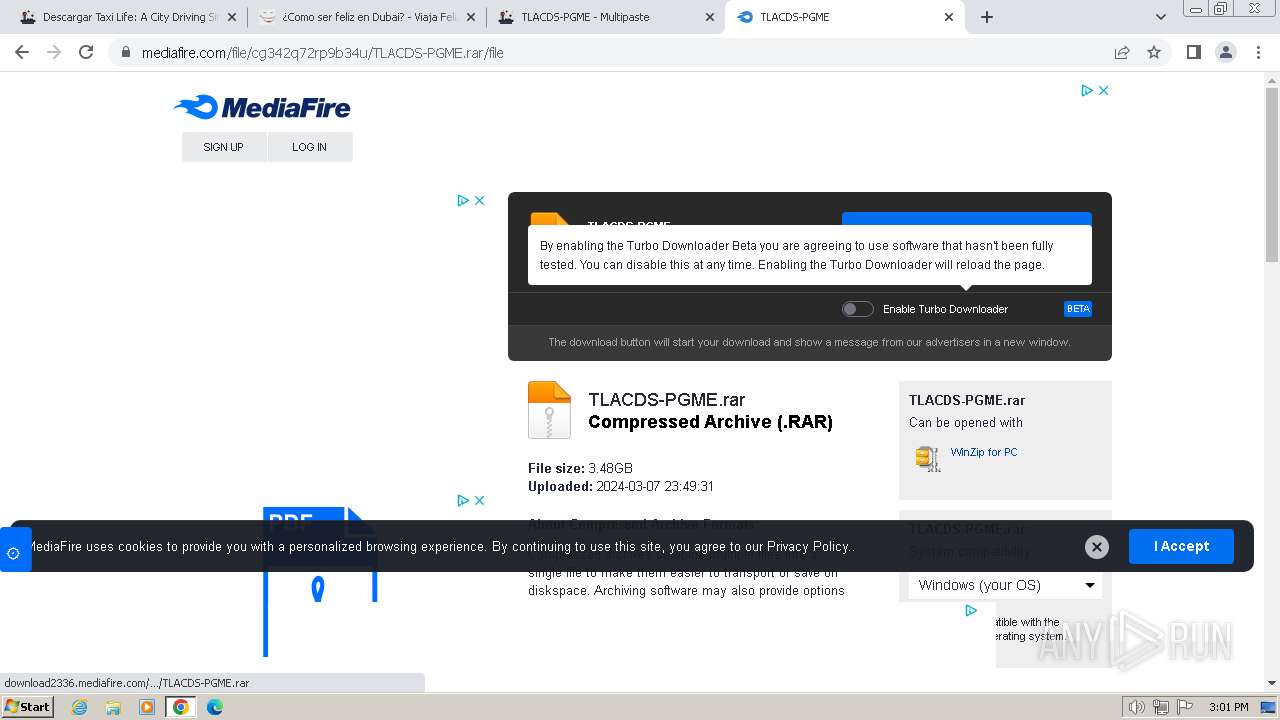Open media player from taskbar
The height and width of the screenshot is (720, 1280).
point(147,707)
